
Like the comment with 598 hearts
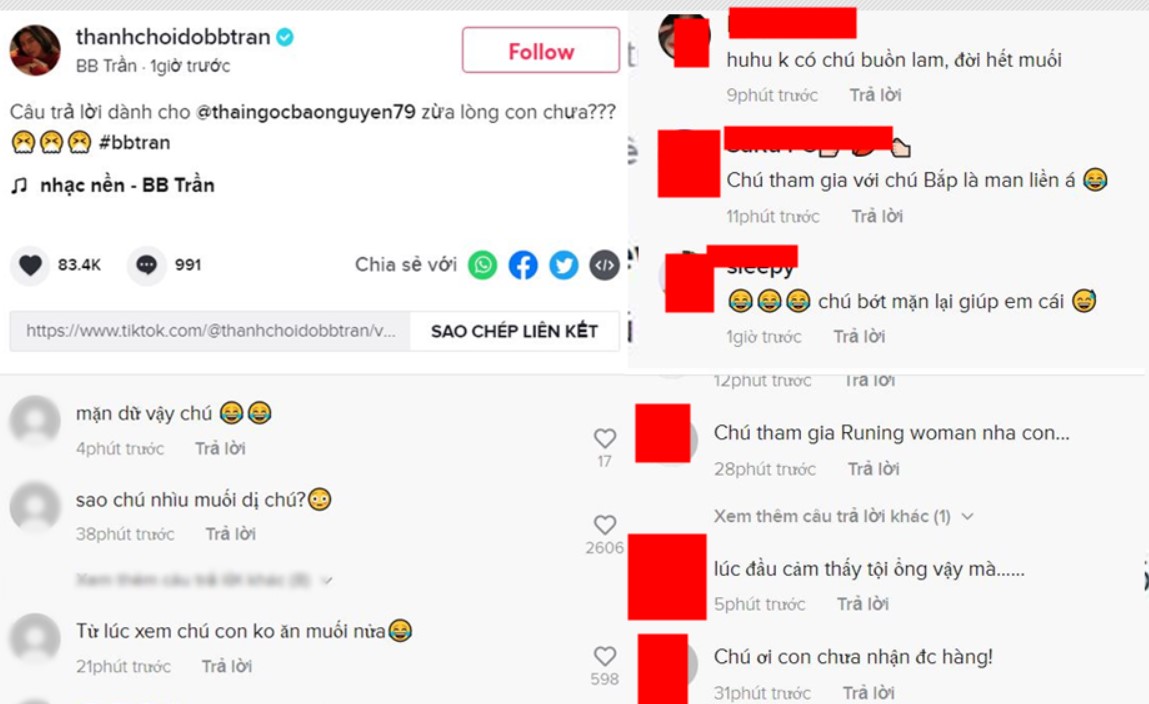pos(605,656)
